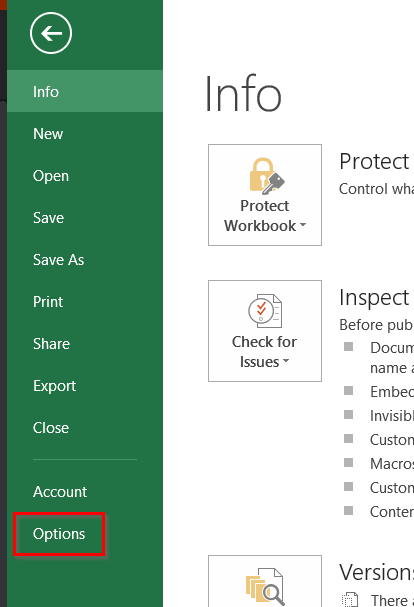Click the Check for Issues button label
Viewport: 414px width, 607px height.
264,352
